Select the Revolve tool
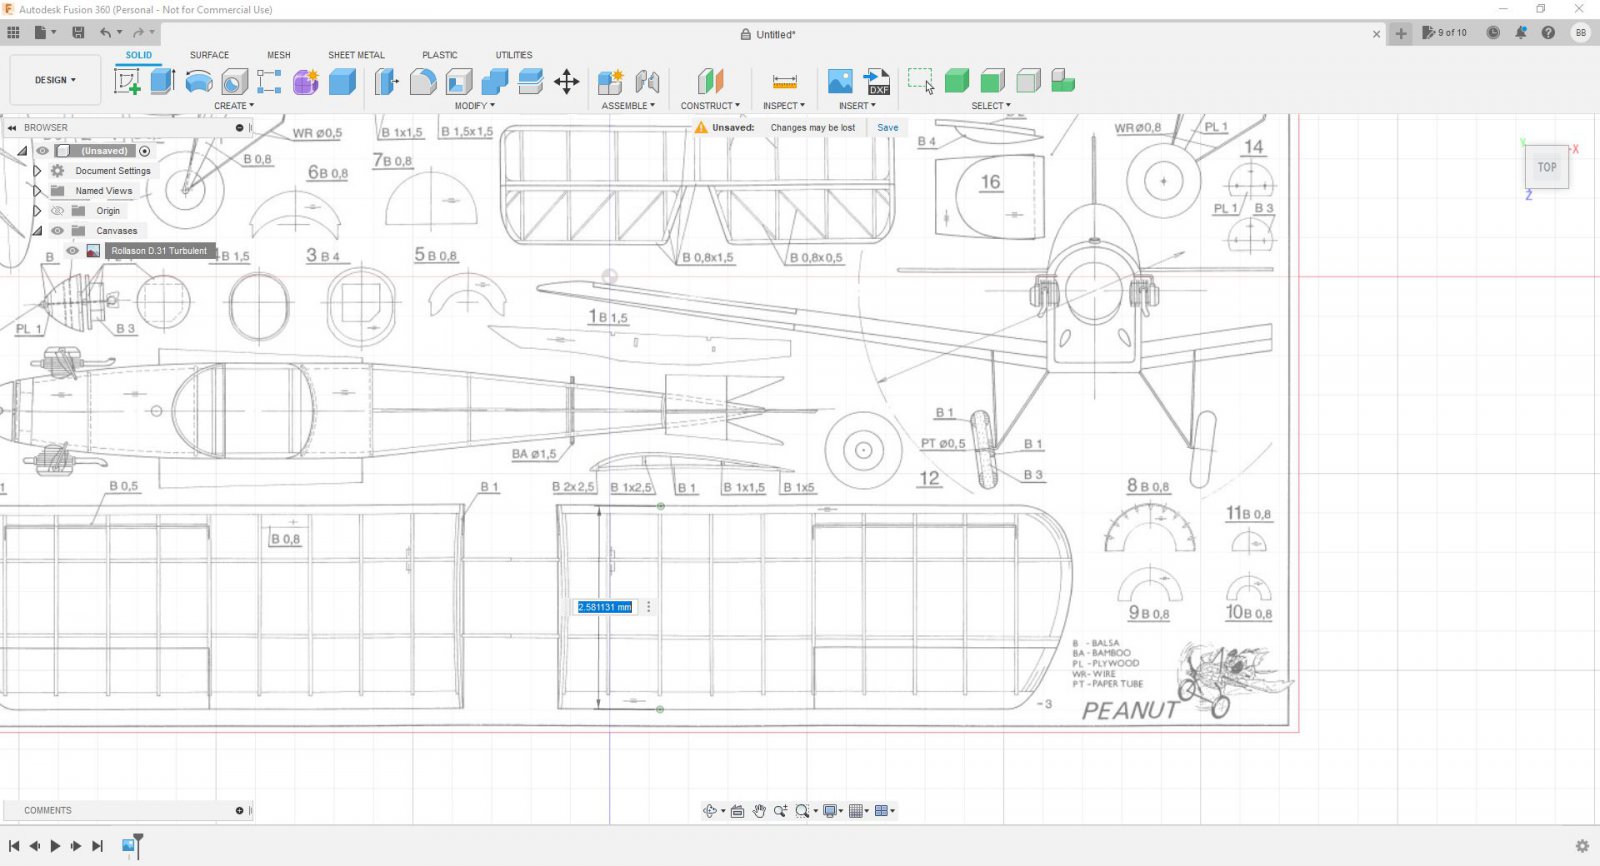1600x866 pixels. [x=199, y=81]
